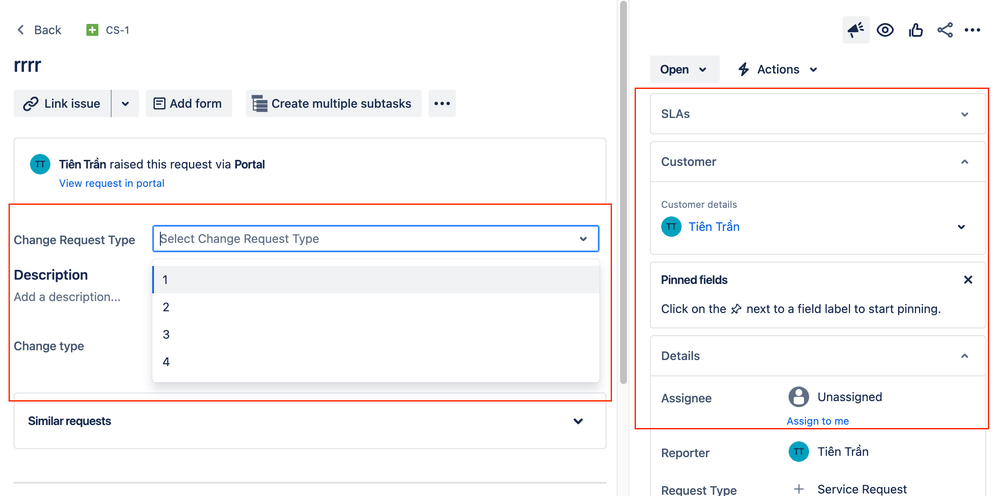999x496 pixels.
Task: Click the unassigned person avatar icon
Action: click(798, 397)
